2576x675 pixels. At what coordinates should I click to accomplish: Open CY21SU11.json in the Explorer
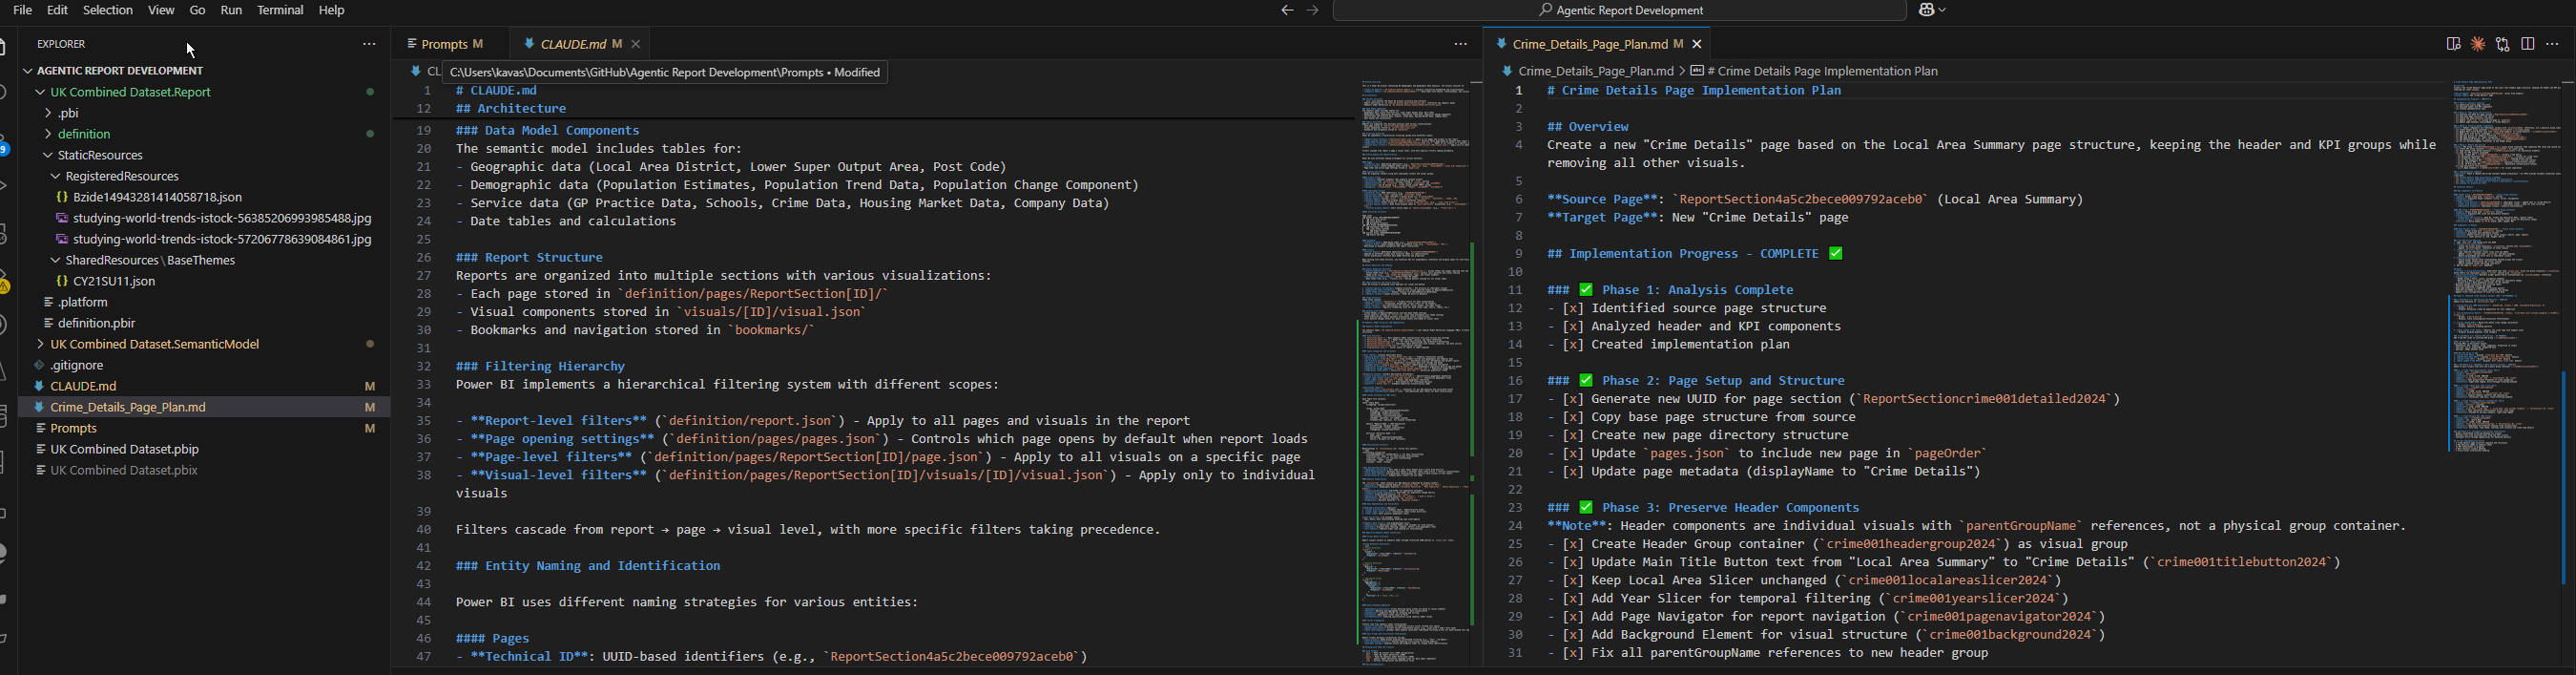click(114, 282)
